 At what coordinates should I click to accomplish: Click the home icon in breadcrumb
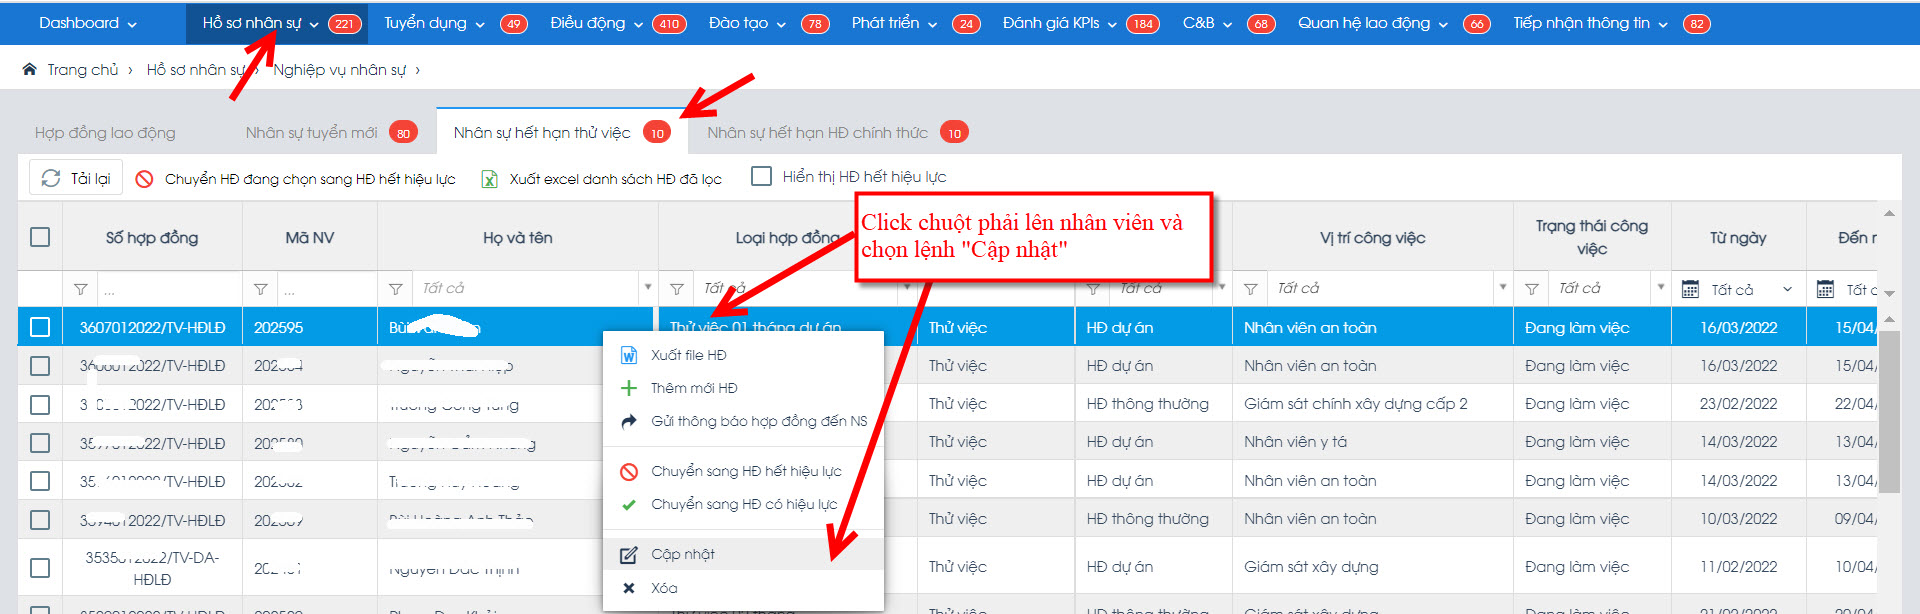coord(29,69)
